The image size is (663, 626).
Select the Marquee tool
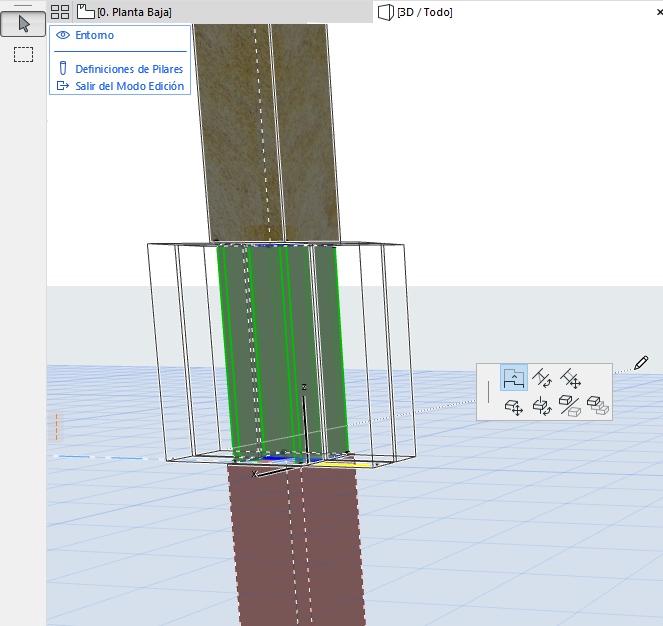click(x=23, y=55)
